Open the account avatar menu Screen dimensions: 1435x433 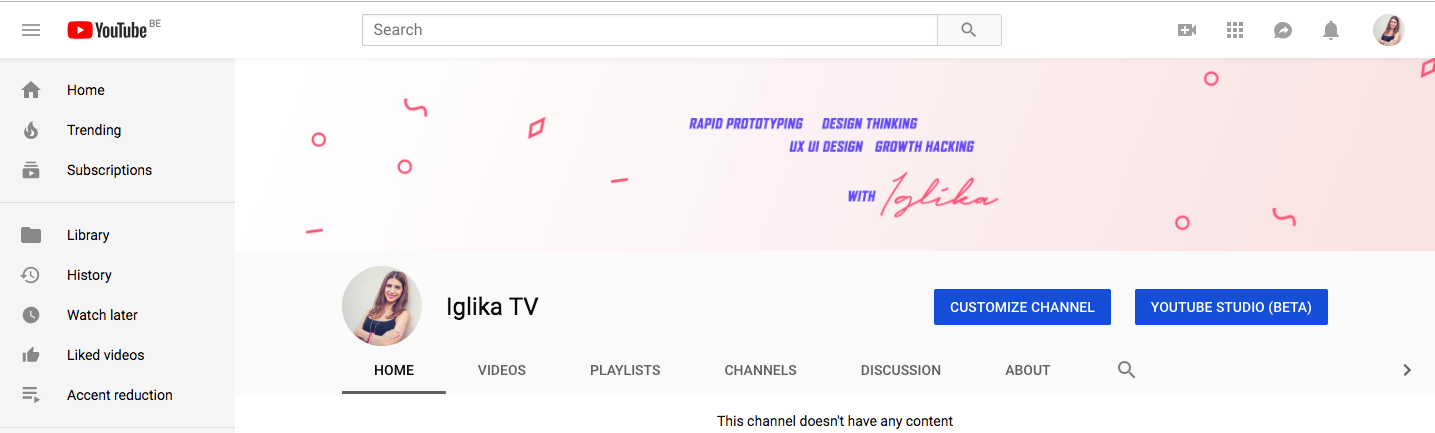pyautogui.click(x=1389, y=30)
